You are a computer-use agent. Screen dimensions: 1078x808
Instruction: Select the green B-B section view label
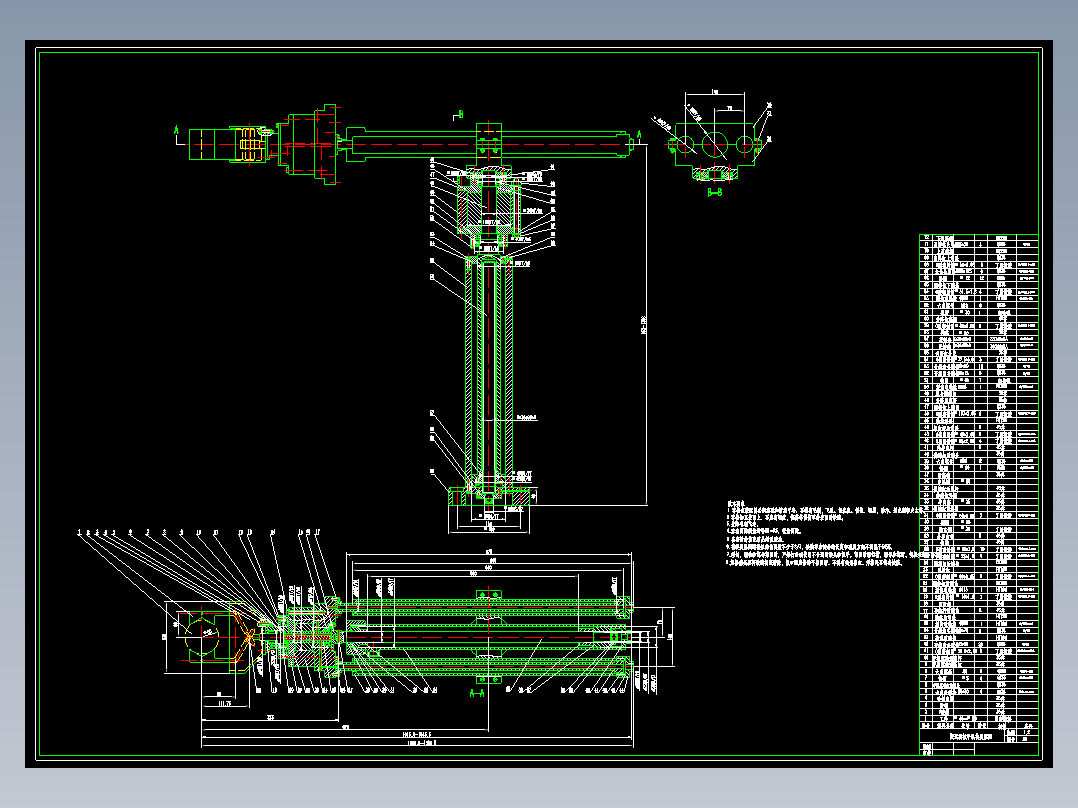pos(714,193)
